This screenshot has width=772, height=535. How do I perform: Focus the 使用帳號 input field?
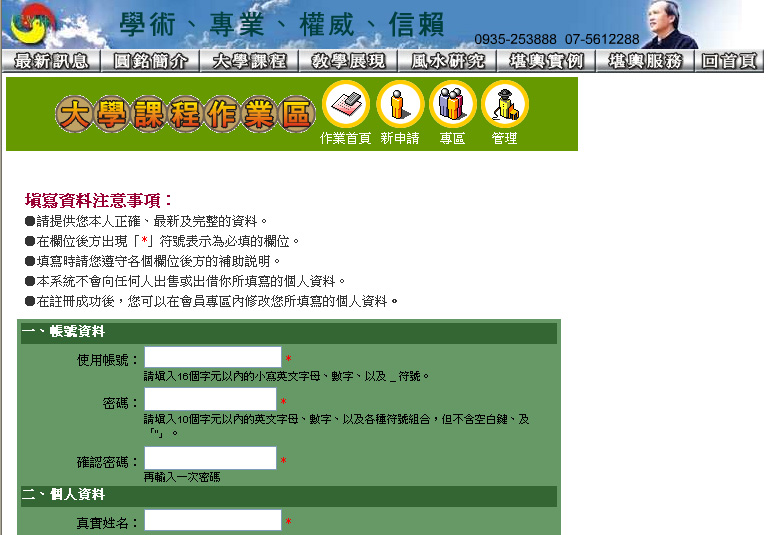point(213,357)
